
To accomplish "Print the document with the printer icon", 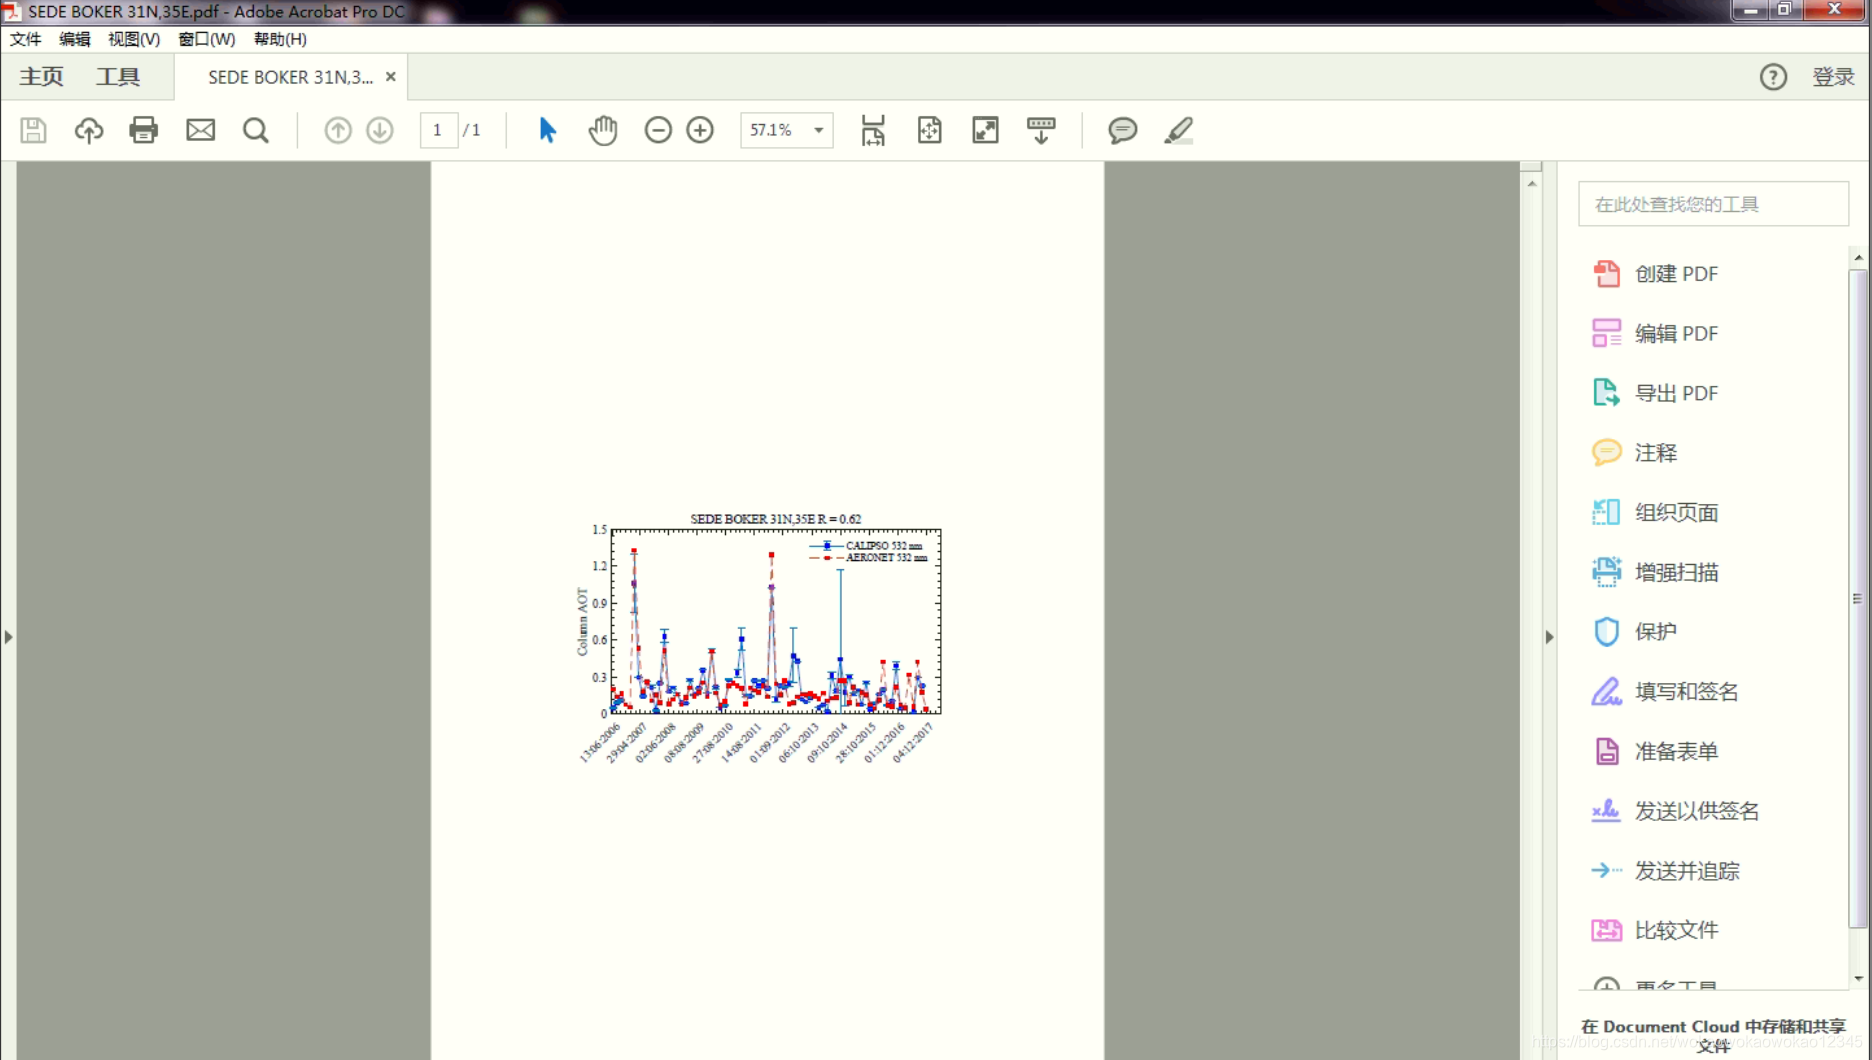I will click(143, 130).
